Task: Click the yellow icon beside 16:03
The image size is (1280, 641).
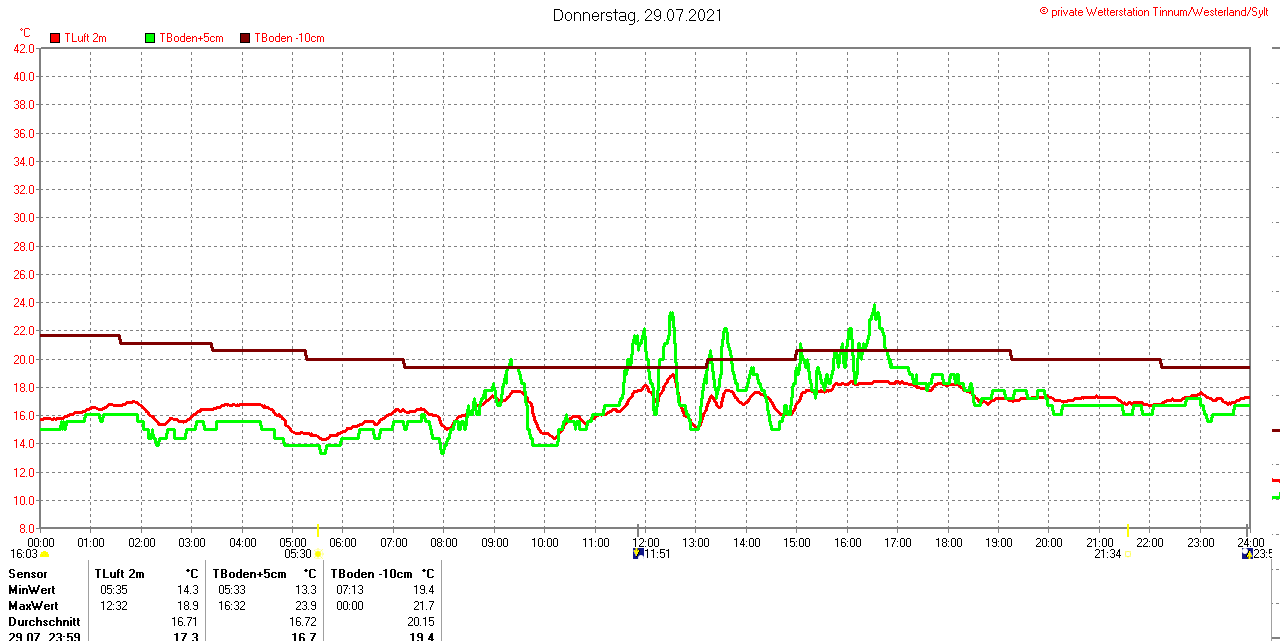Action: pyautogui.click(x=45, y=554)
